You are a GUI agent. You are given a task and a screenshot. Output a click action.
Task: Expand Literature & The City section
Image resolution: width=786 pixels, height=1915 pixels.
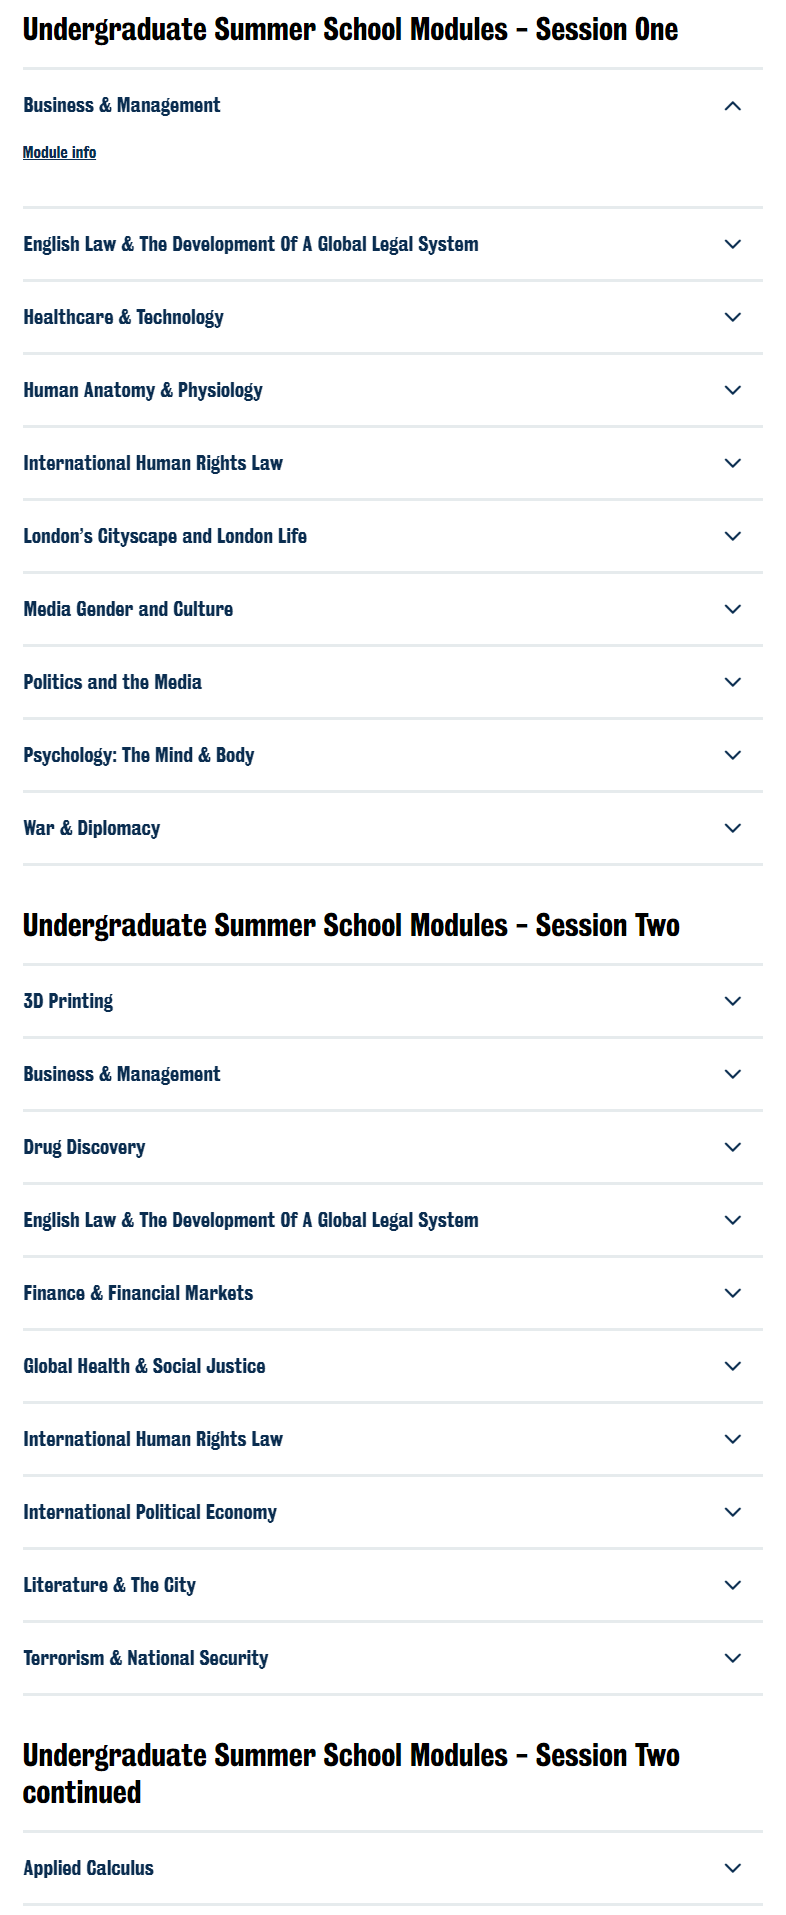(110, 1585)
